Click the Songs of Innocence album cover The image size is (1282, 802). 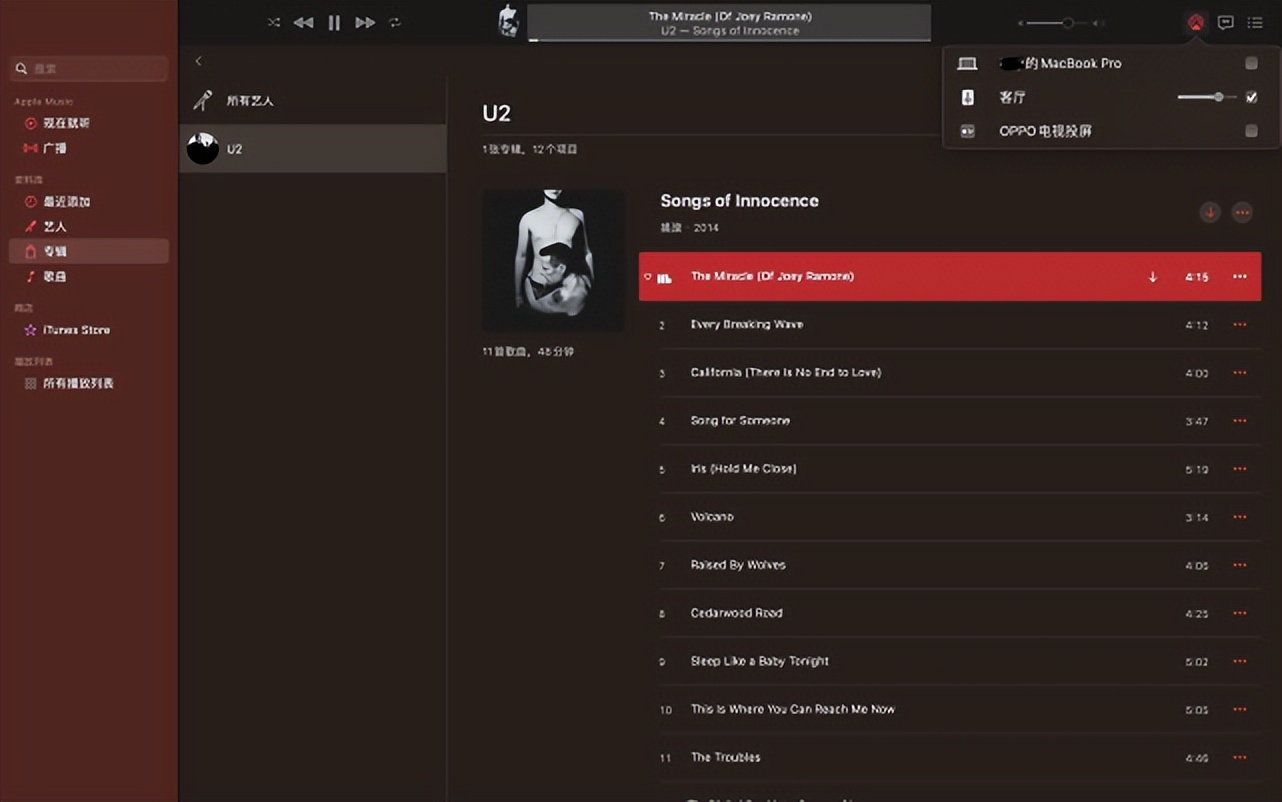554,260
